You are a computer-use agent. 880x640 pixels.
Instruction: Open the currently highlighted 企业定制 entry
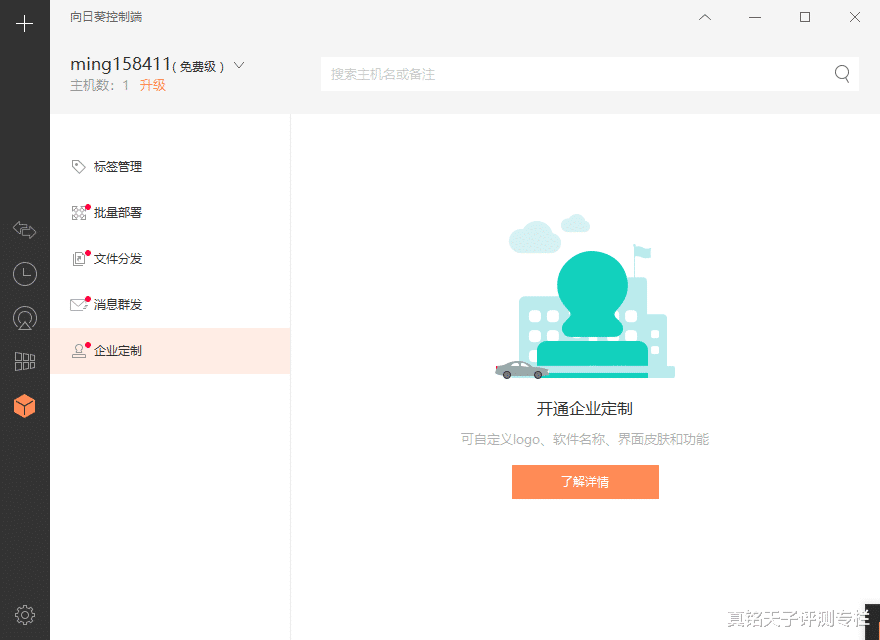pos(119,350)
